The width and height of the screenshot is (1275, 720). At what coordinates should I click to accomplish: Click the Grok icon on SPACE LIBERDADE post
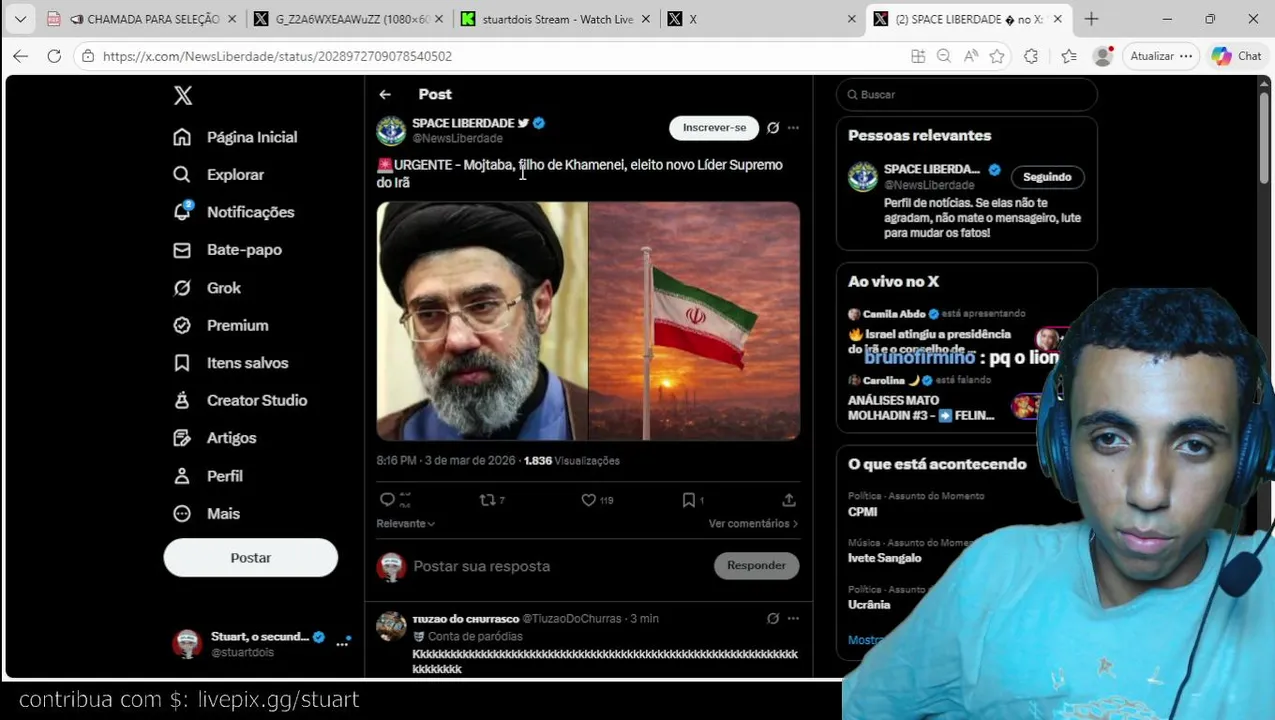773,128
